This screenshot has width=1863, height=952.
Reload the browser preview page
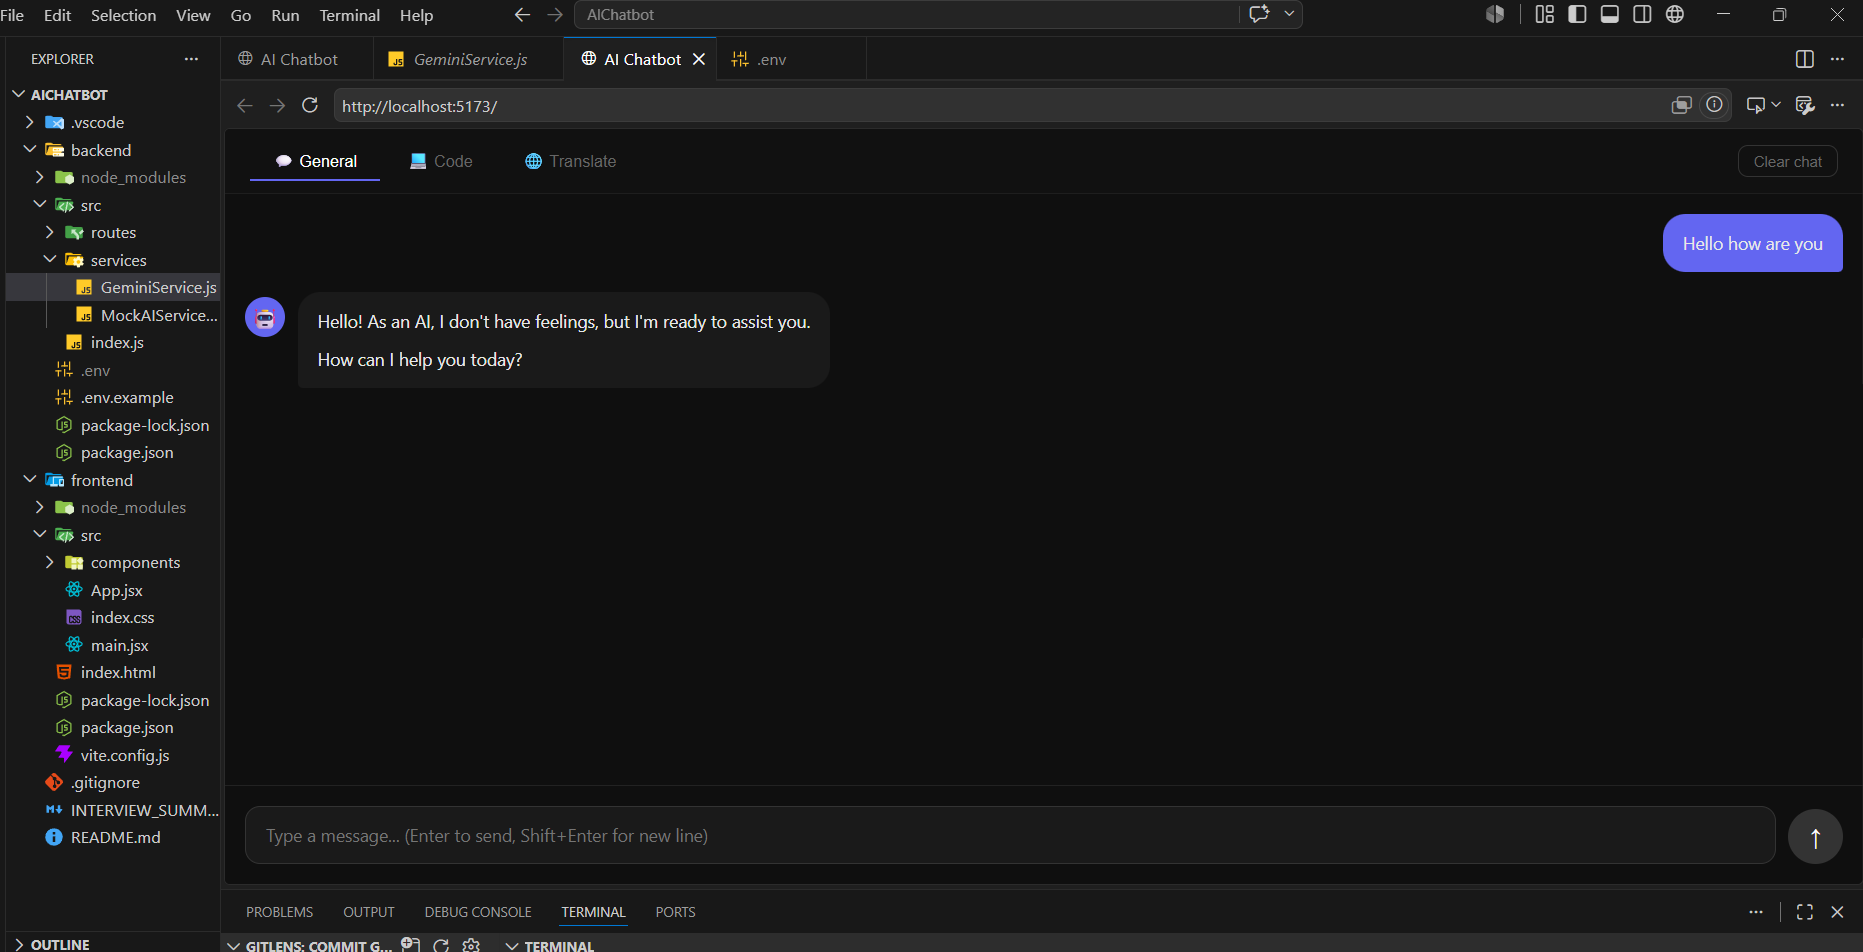(310, 105)
